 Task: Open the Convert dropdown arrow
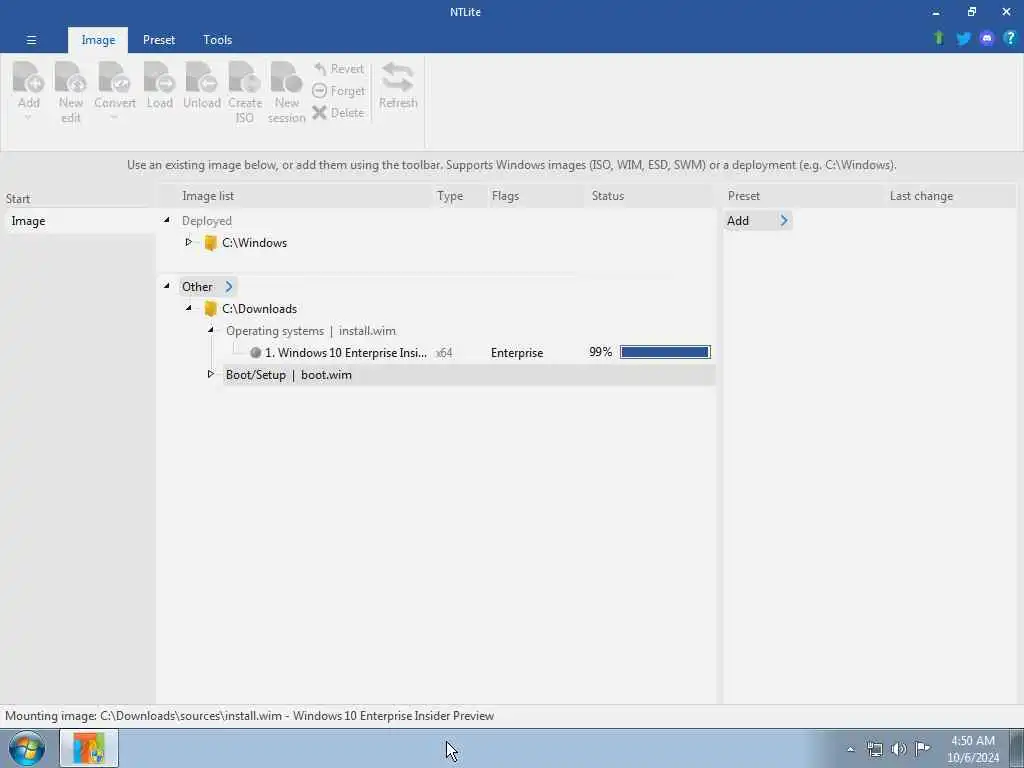(114, 118)
